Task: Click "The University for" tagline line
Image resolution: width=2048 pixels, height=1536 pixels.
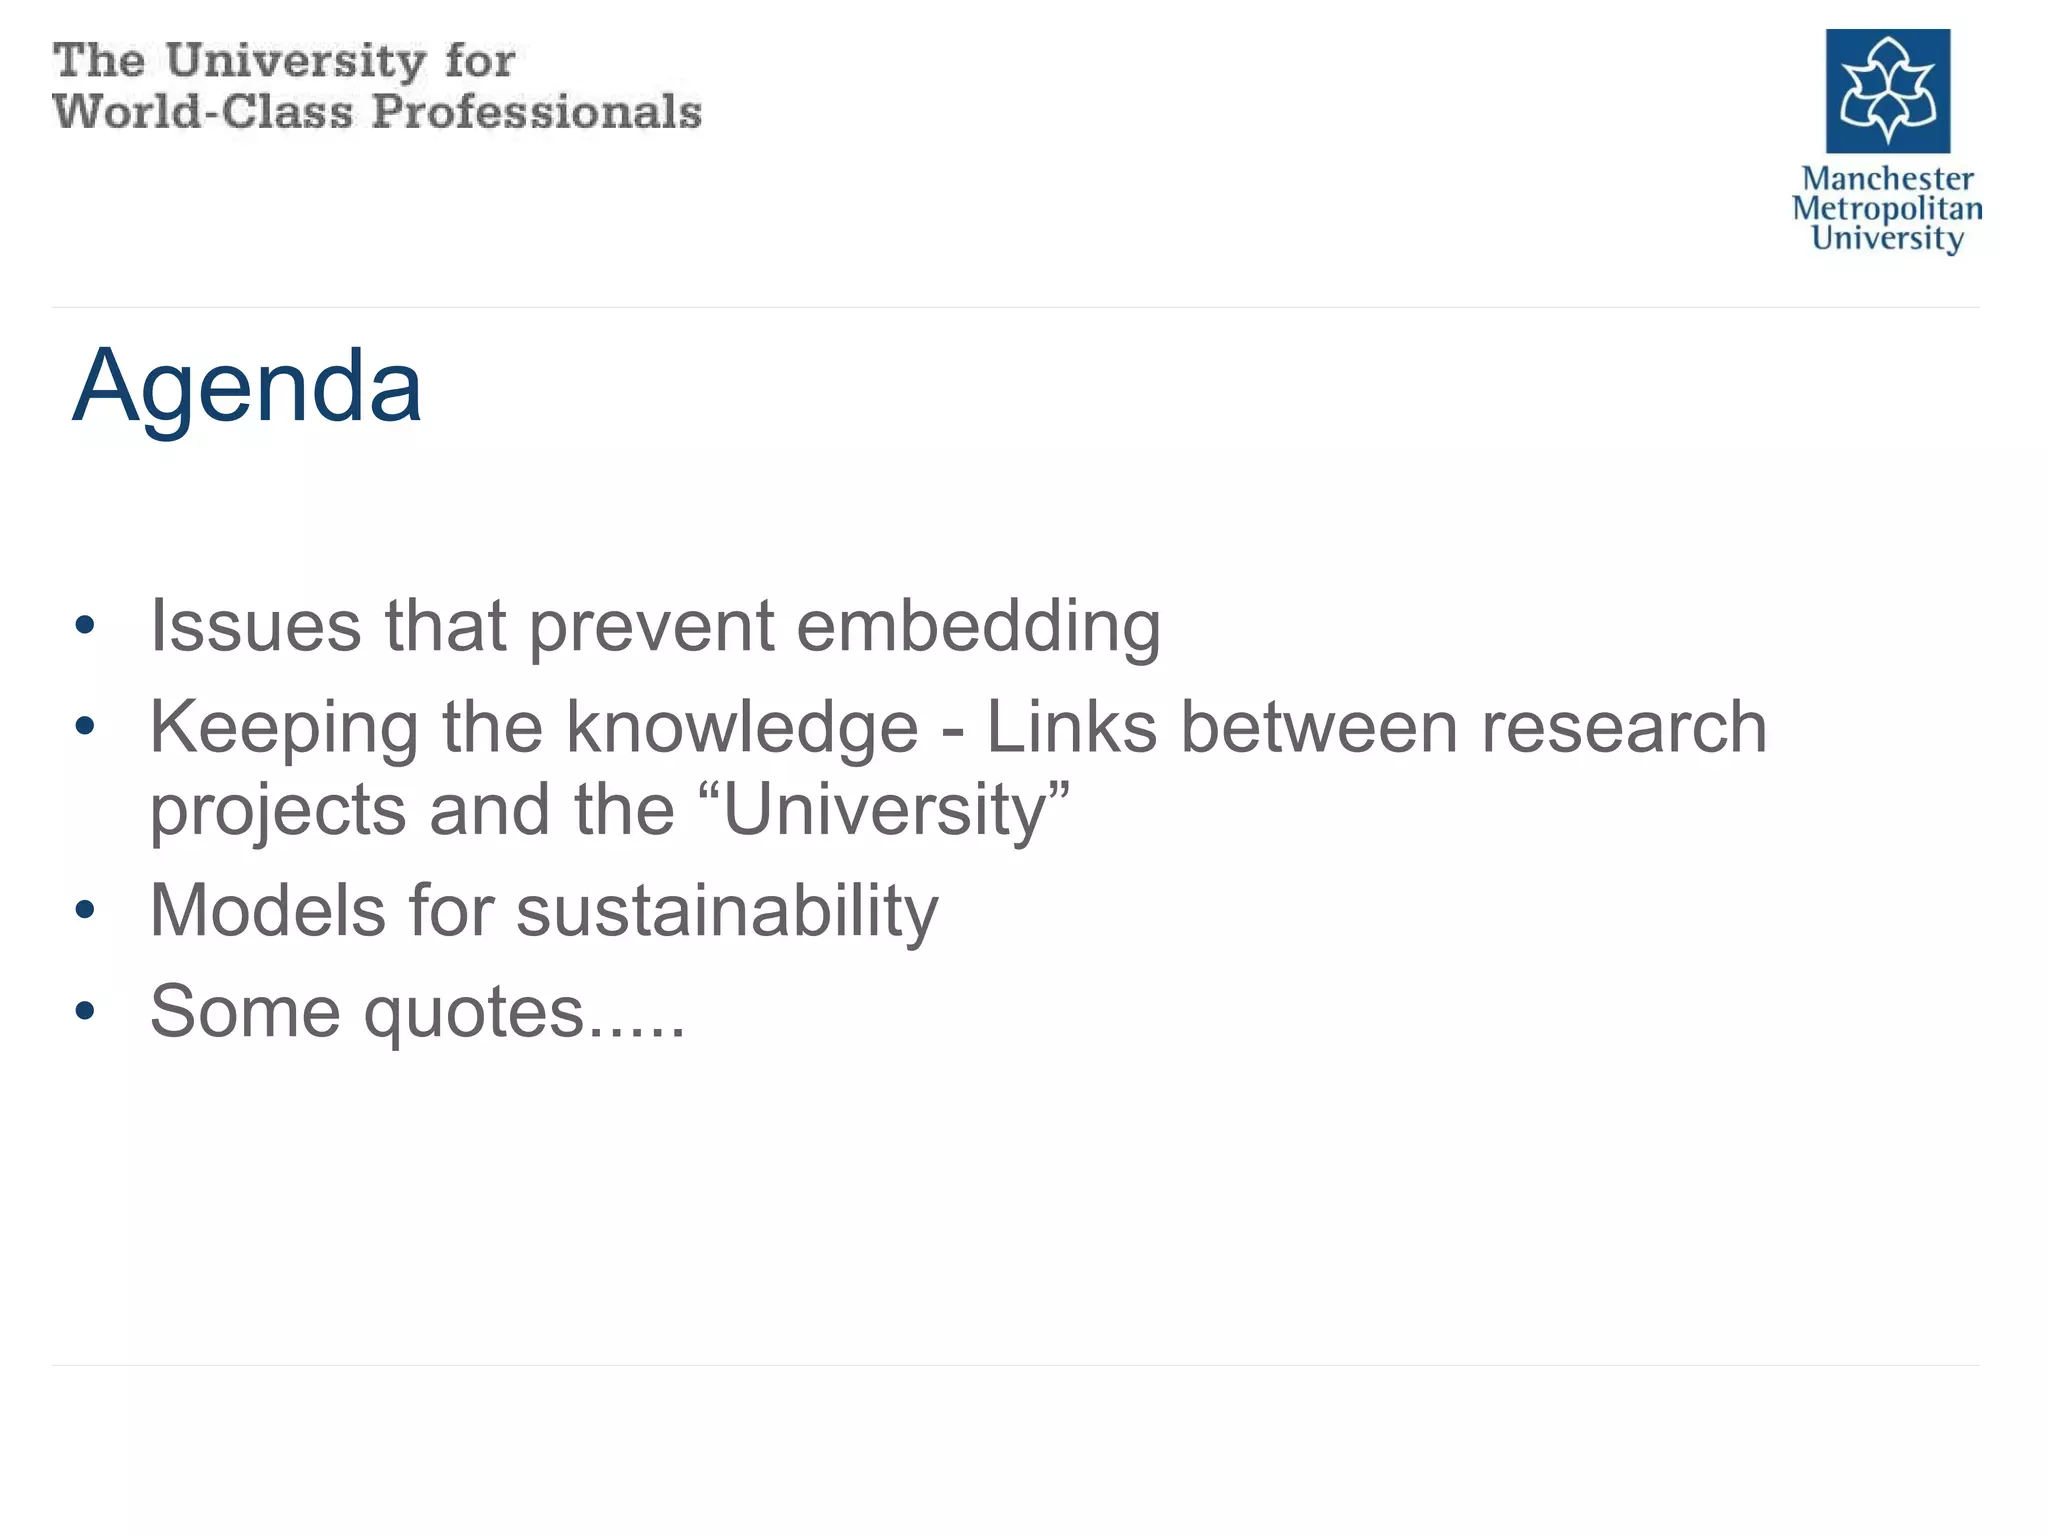Action: click(x=284, y=62)
